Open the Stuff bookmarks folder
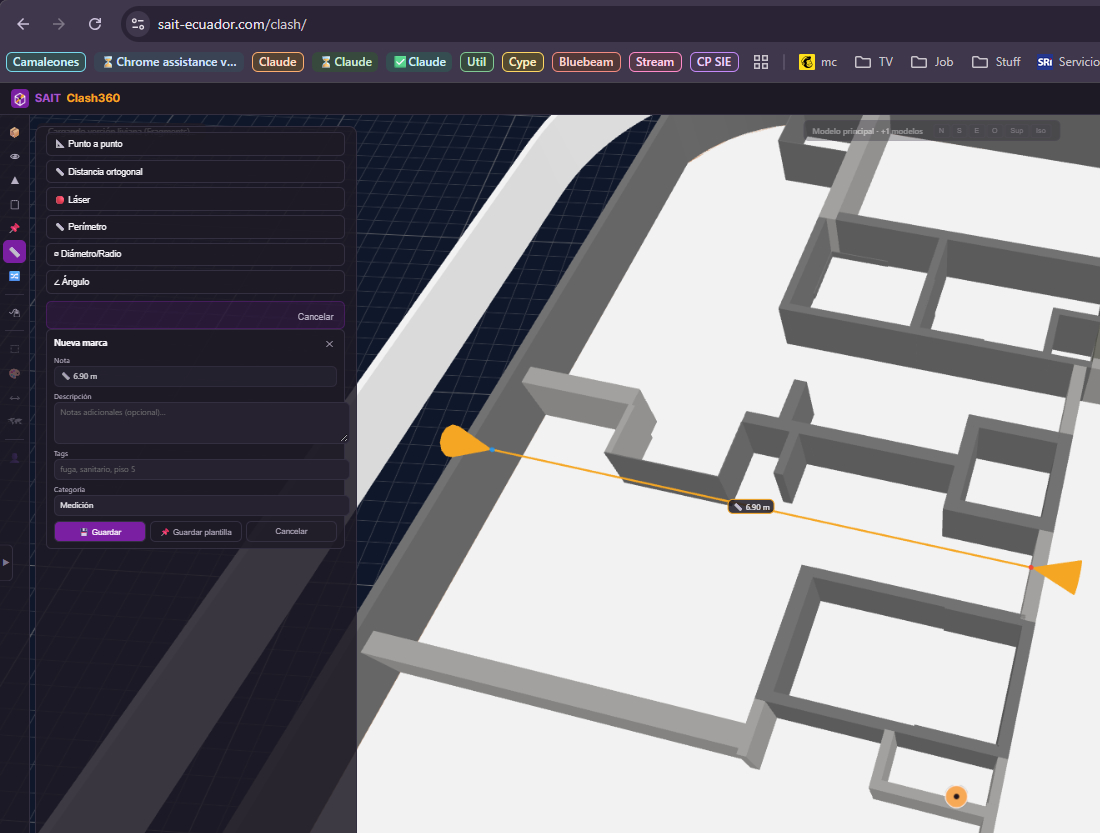 996,62
